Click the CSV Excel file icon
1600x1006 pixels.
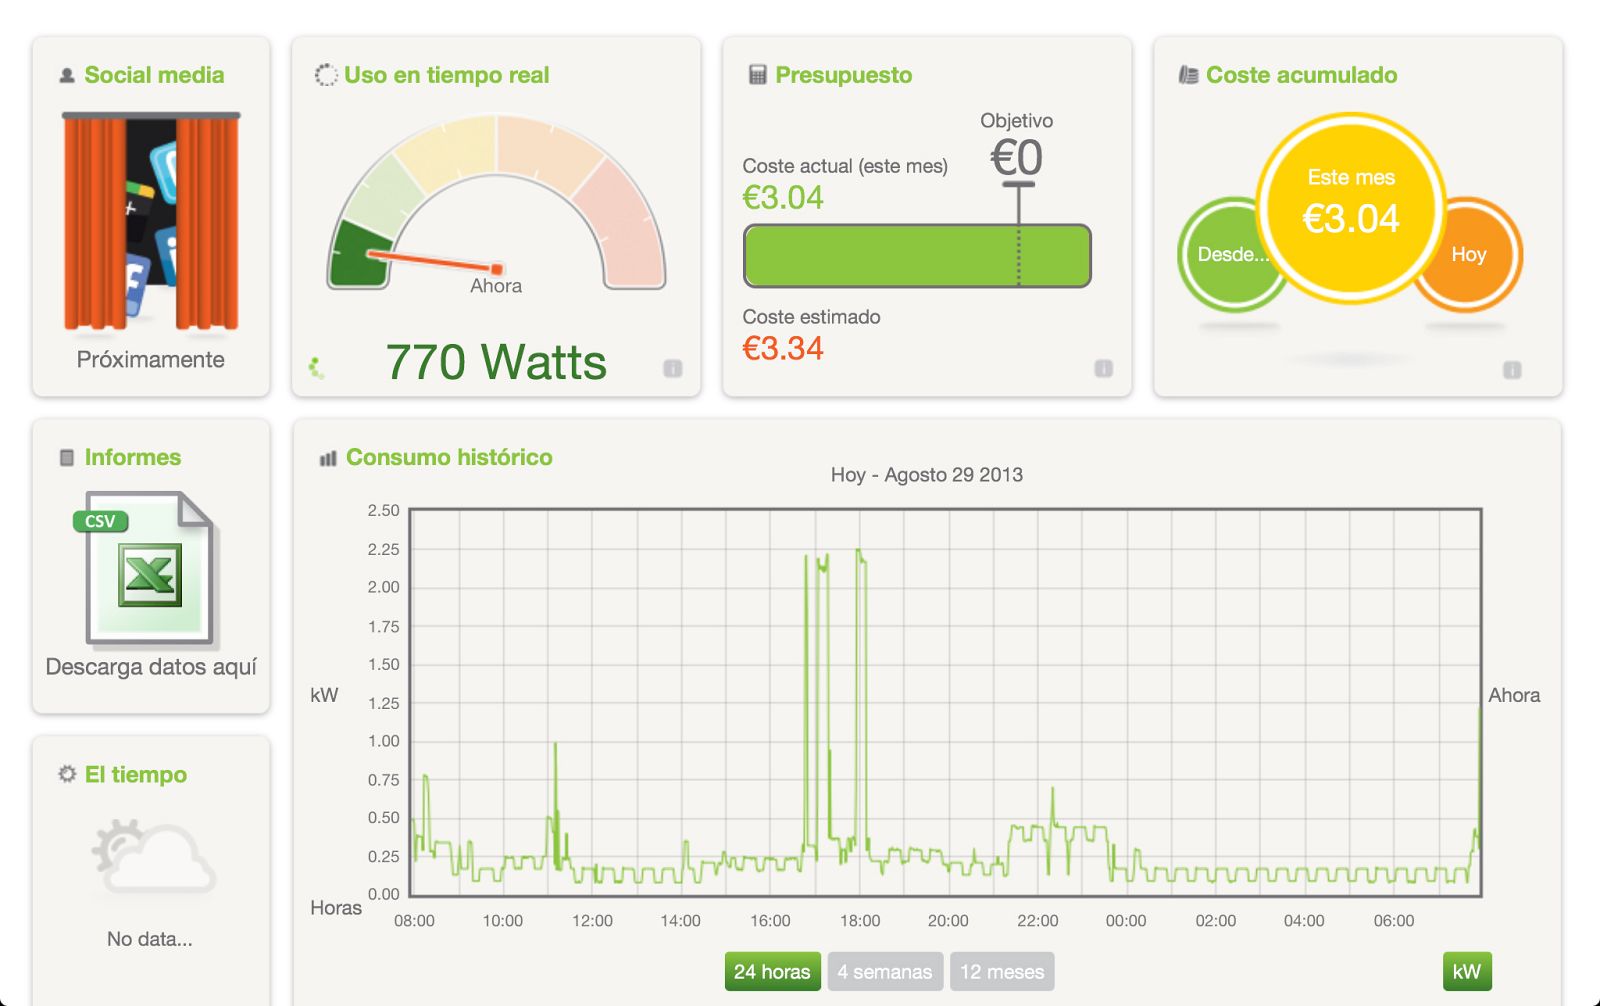[150, 569]
